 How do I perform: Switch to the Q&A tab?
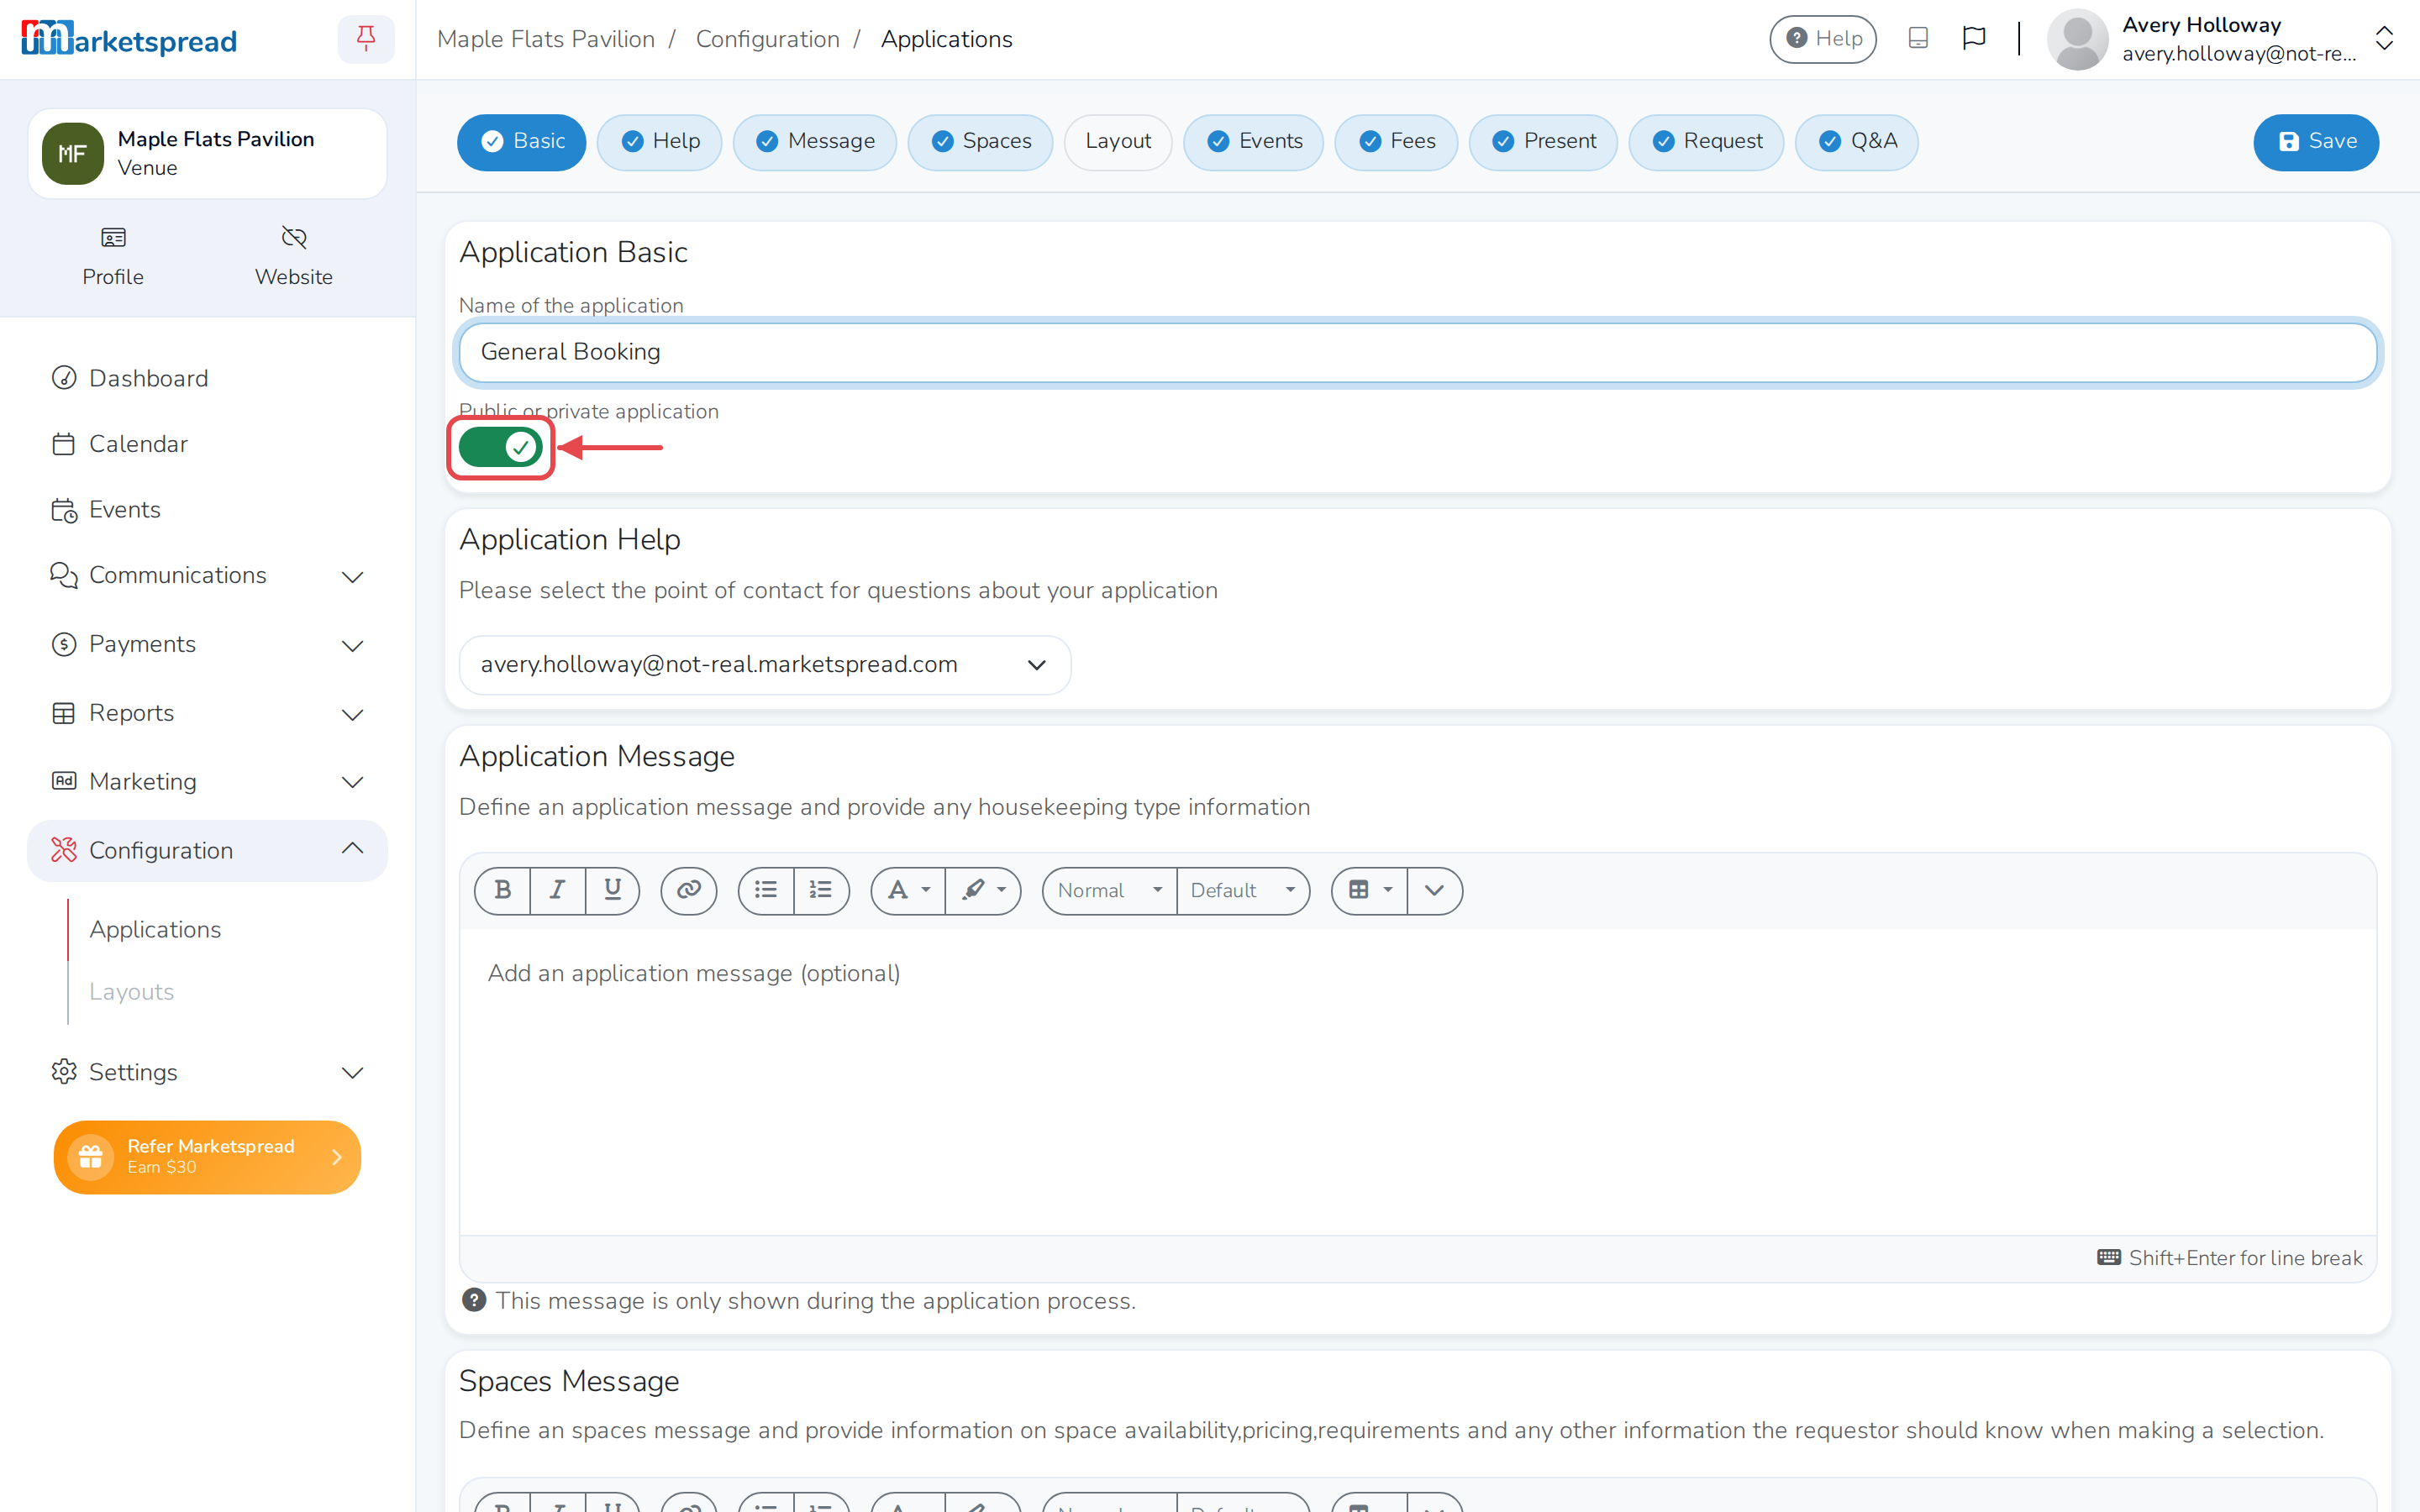pos(1856,142)
